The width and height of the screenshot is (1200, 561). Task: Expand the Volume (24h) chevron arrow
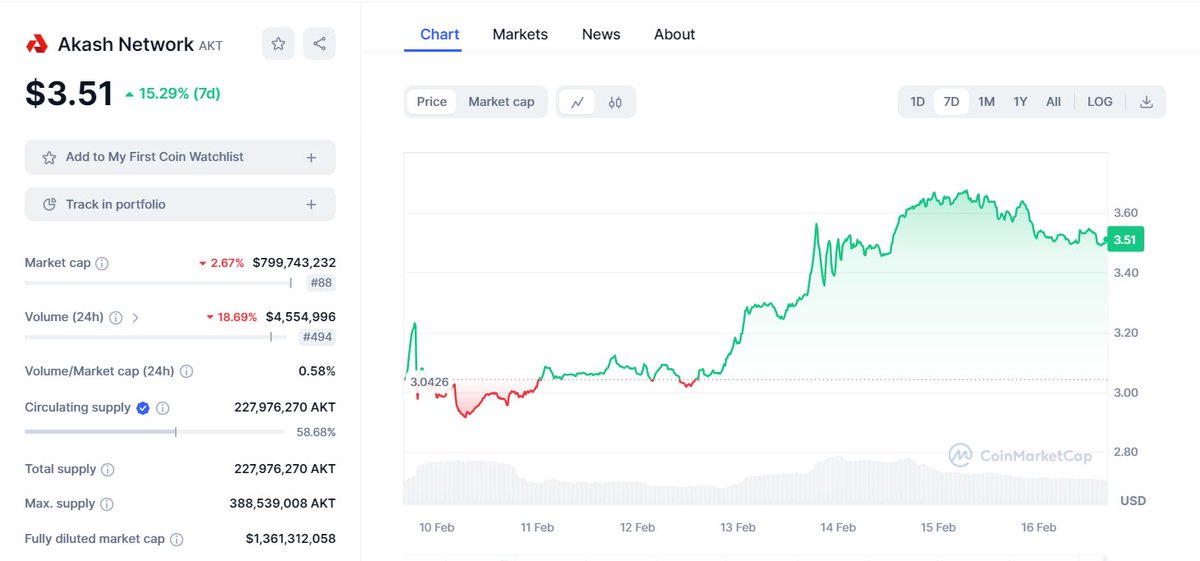pos(136,317)
